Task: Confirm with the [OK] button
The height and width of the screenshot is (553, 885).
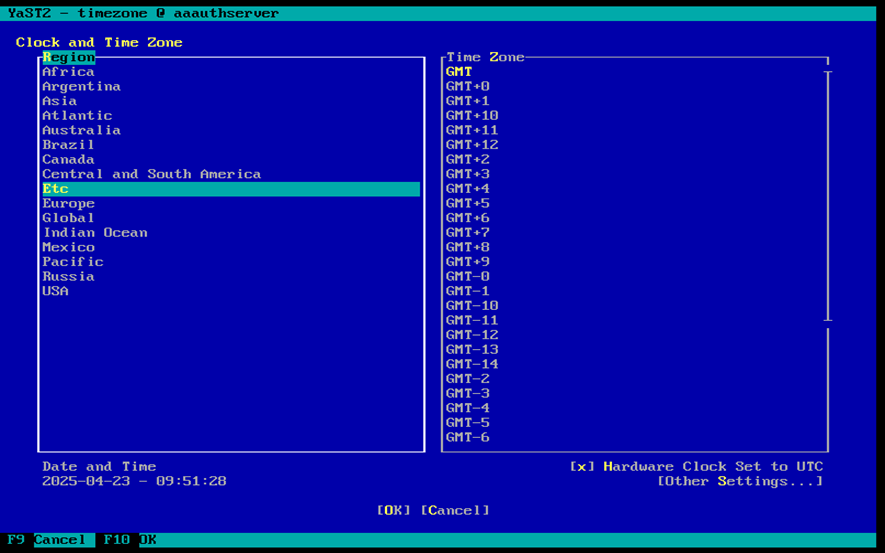Action: coord(394,511)
